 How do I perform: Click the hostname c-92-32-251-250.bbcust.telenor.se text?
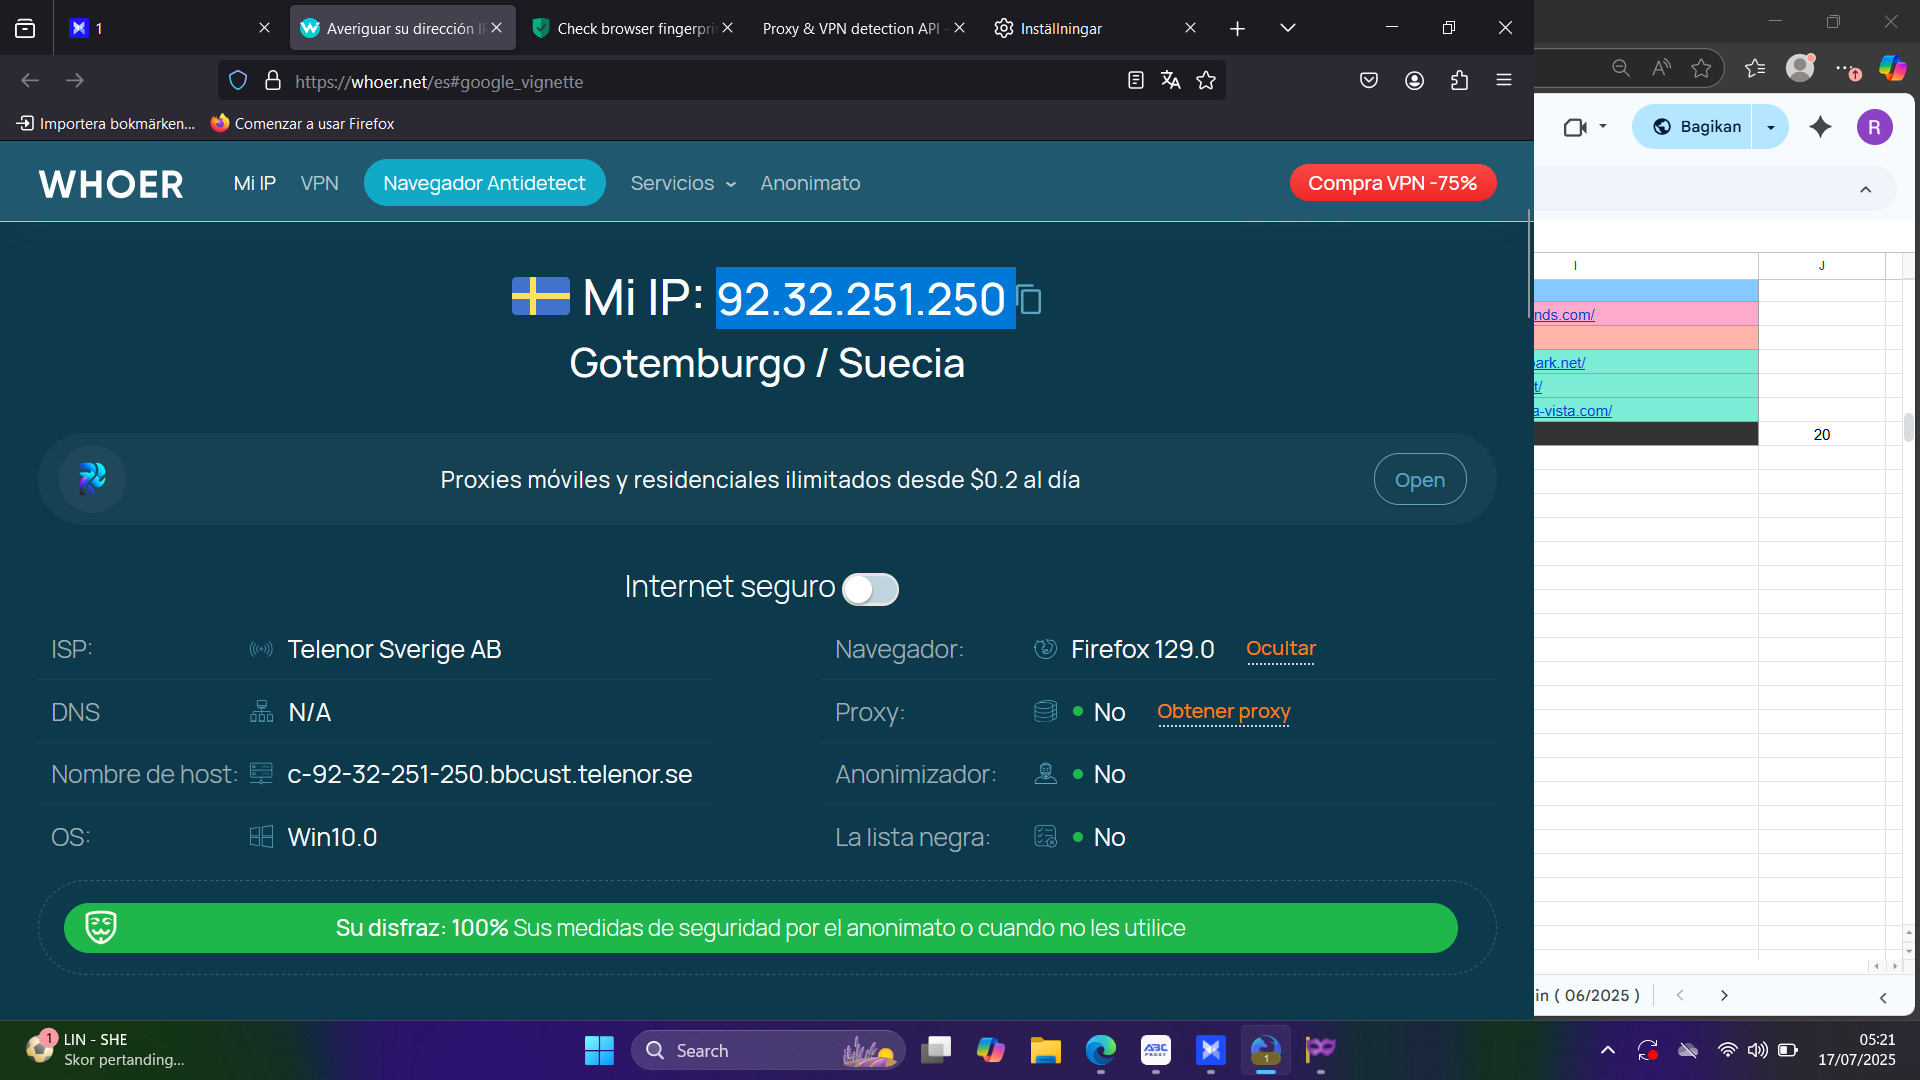[490, 775]
